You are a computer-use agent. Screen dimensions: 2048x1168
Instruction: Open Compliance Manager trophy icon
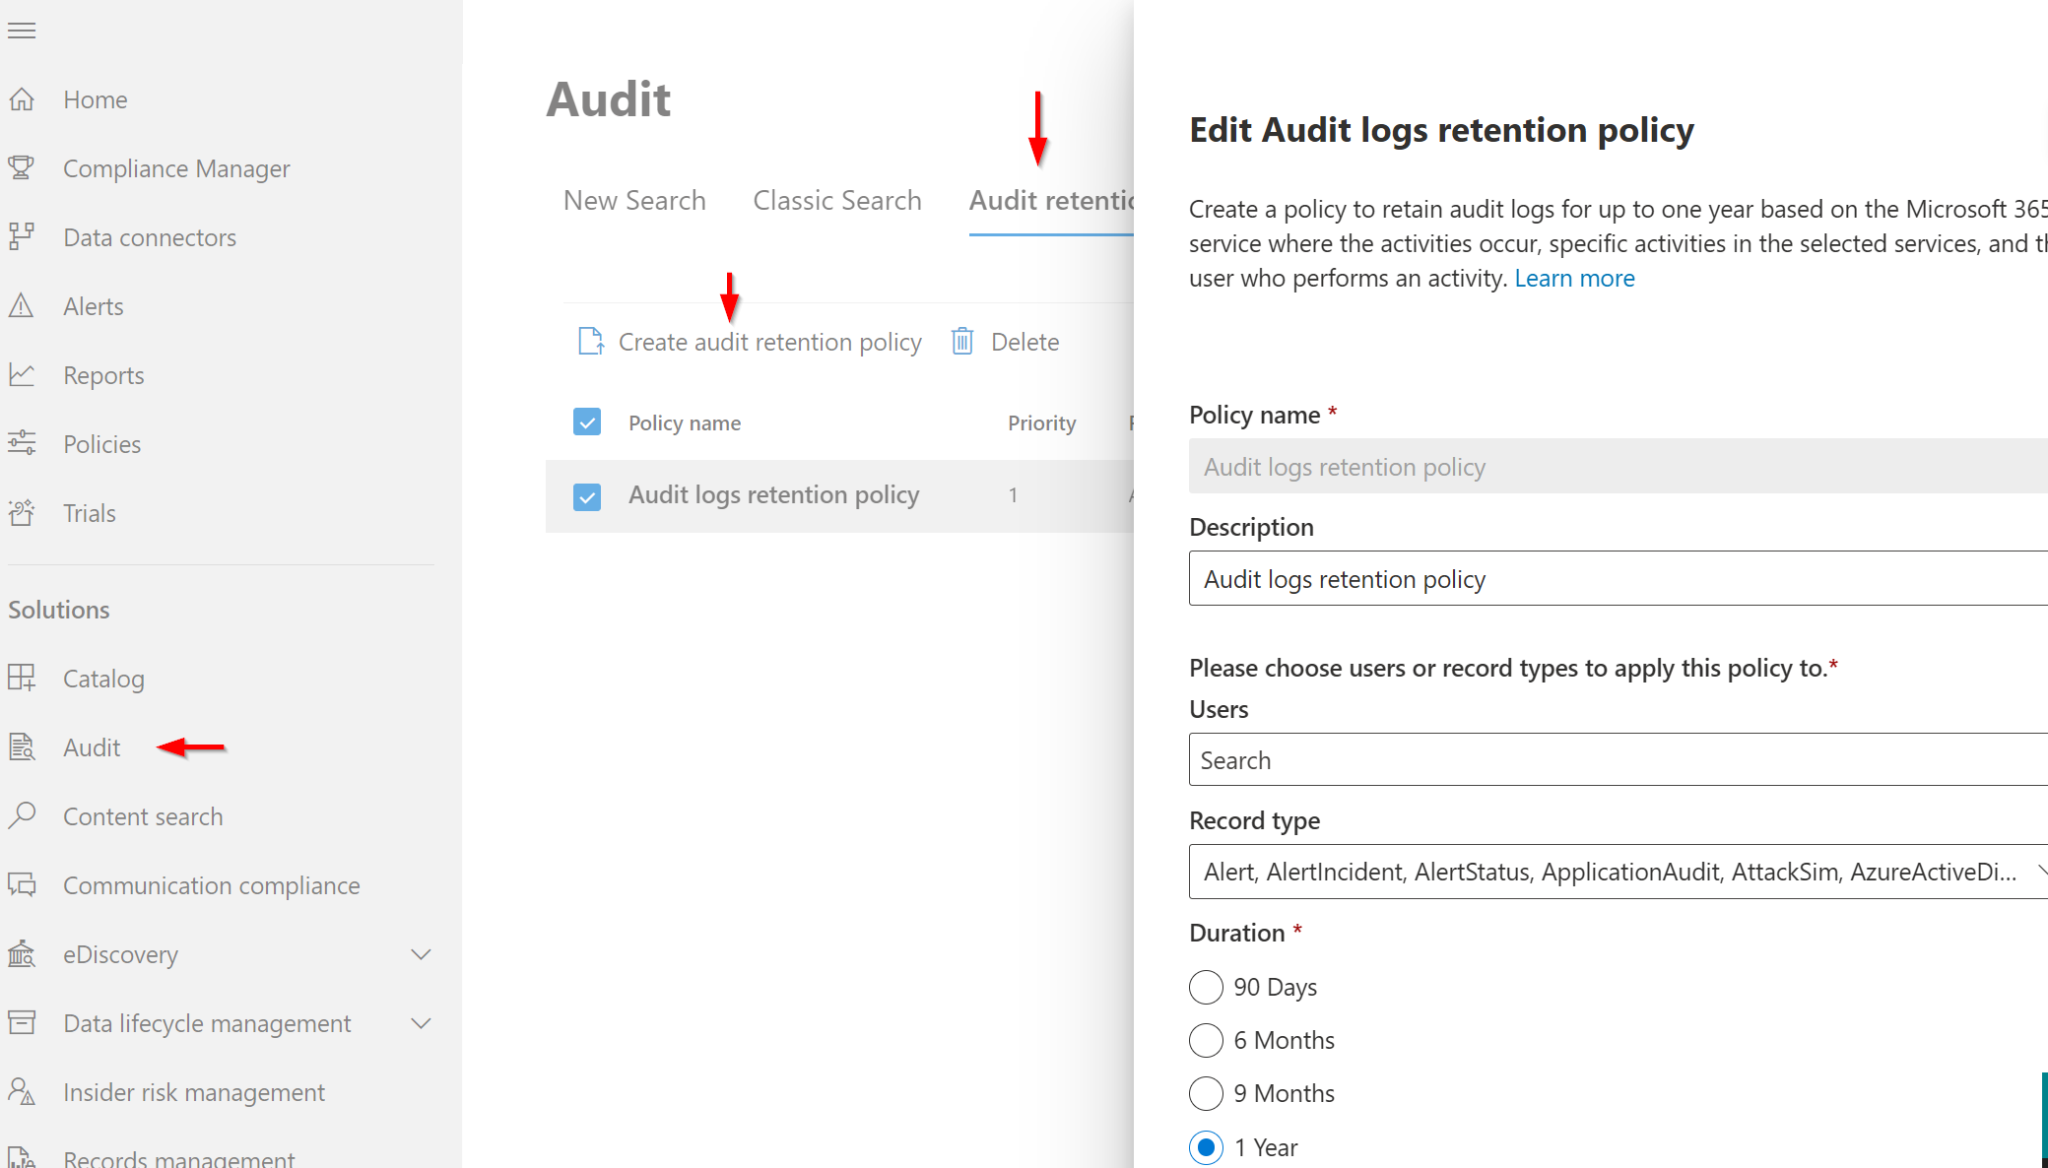(x=22, y=168)
